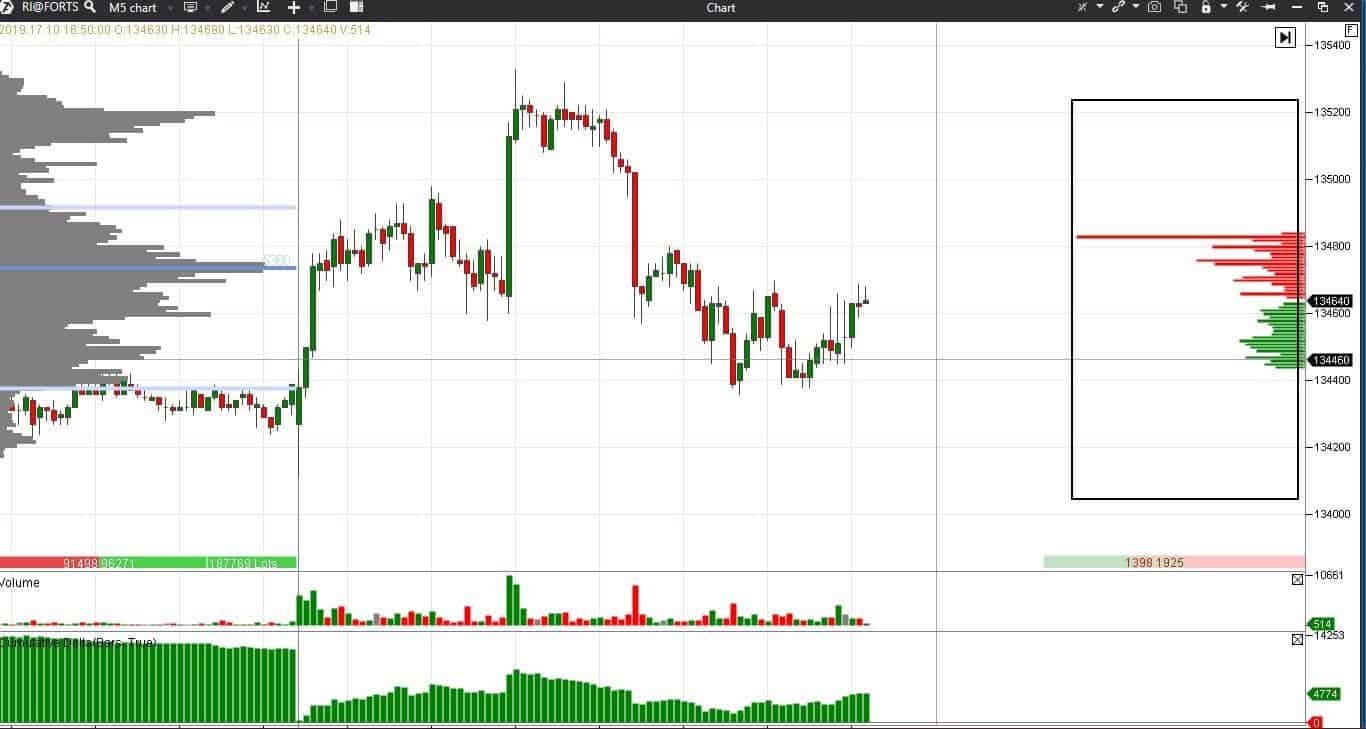
Task: Open dropdown arrow beside padlock icon
Action: pyautogui.click(x=1223, y=8)
